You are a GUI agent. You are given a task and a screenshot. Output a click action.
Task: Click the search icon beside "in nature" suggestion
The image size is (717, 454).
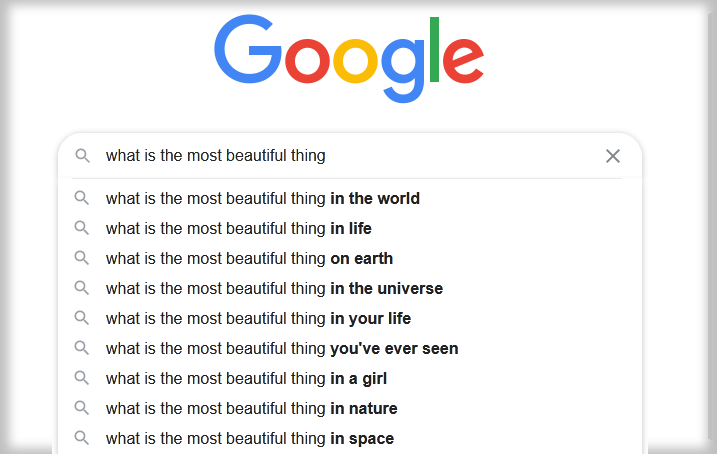tap(82, 408)
